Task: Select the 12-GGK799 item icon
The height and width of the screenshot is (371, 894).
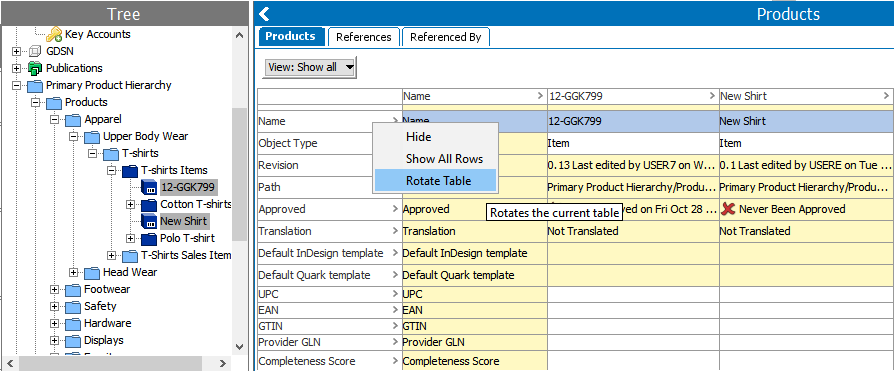Action: pyautogui.click(x=149, y=187)
